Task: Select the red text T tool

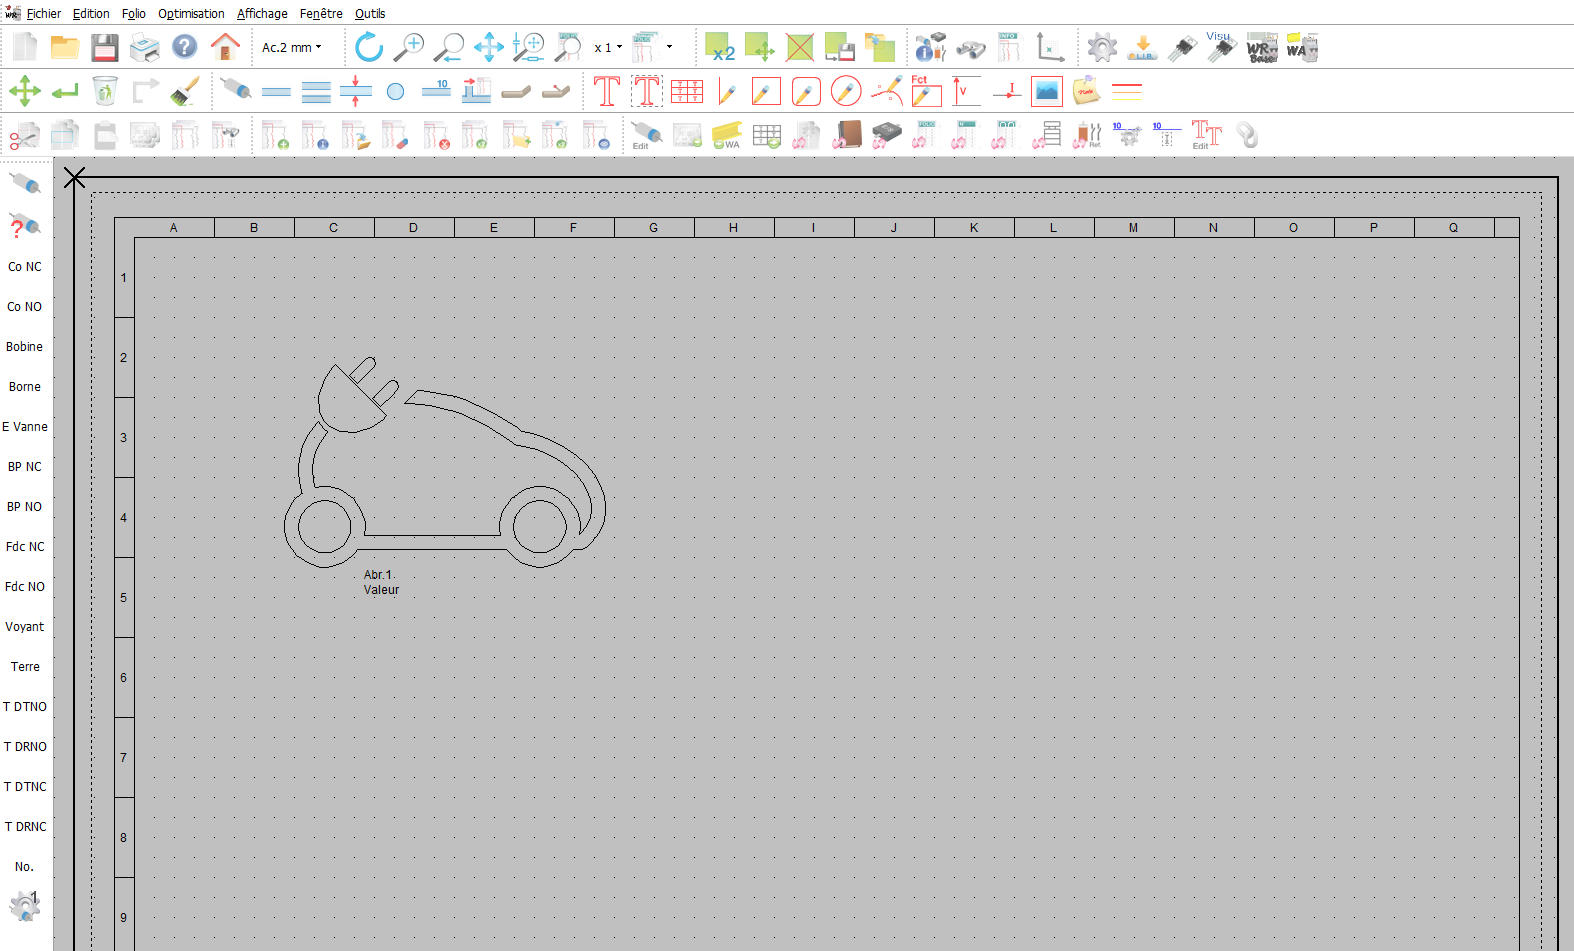Action: [x=606, y=91]
